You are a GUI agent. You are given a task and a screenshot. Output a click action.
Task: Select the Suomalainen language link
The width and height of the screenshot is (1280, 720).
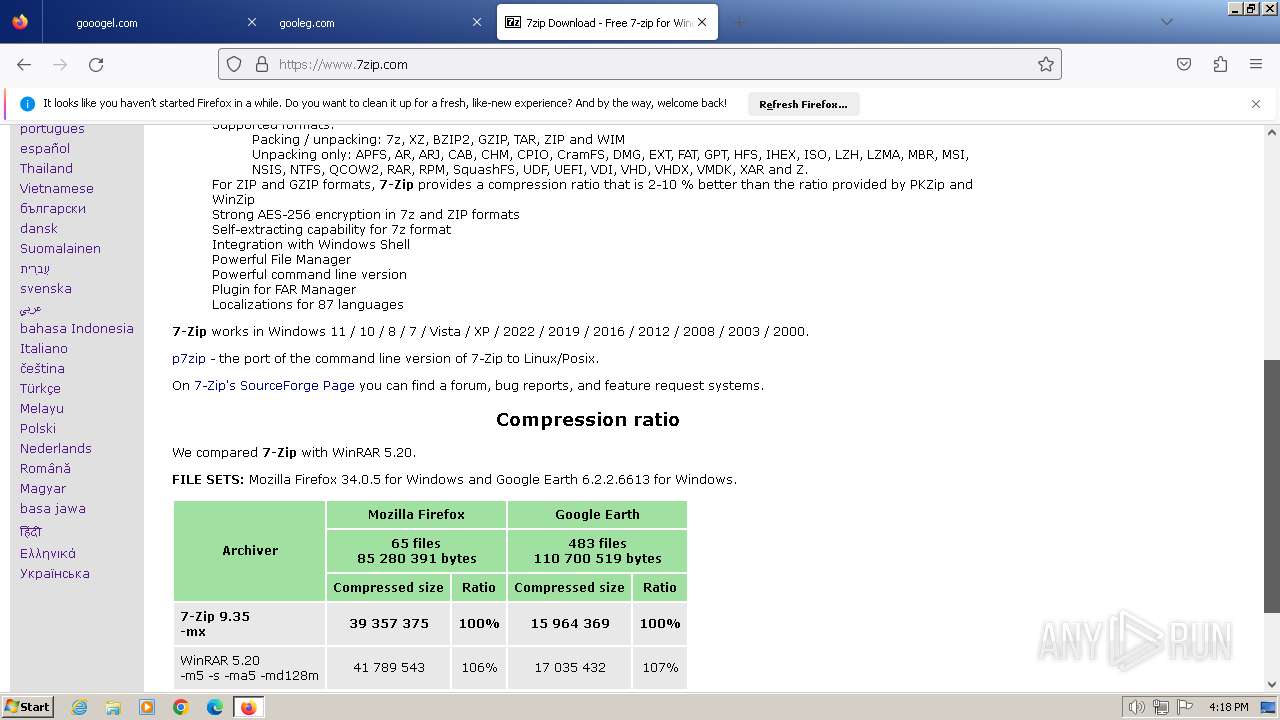(60, 248)
